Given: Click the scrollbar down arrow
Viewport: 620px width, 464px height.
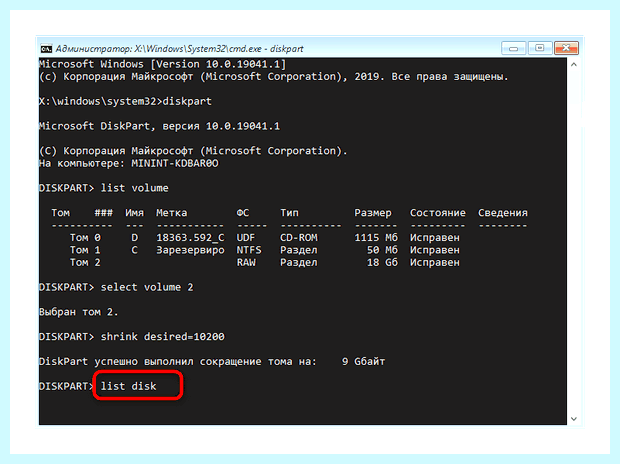Looking at the screenshot, I should pos(574,419).
